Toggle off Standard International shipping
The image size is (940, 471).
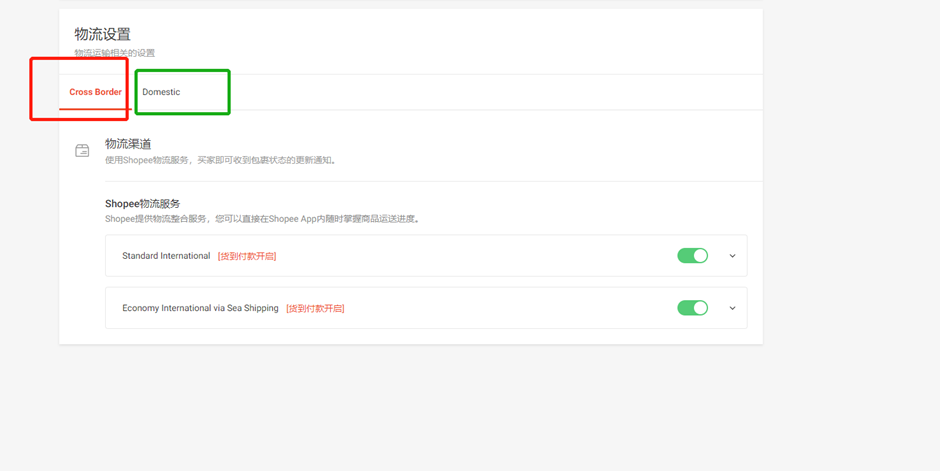pos(692,256)
